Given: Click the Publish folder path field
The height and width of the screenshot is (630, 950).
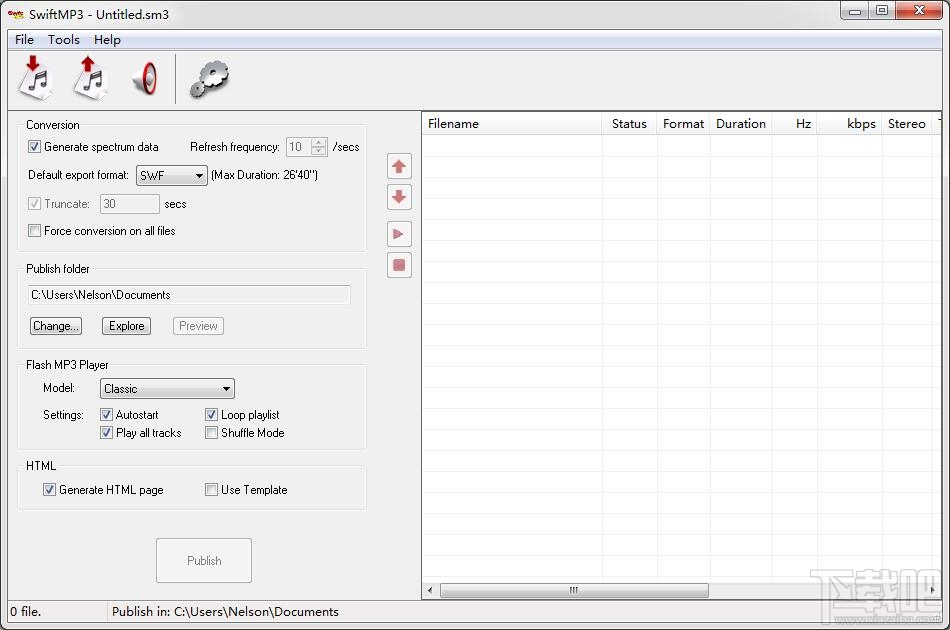Looking at the screenshot, I should (x=189, y=295).
